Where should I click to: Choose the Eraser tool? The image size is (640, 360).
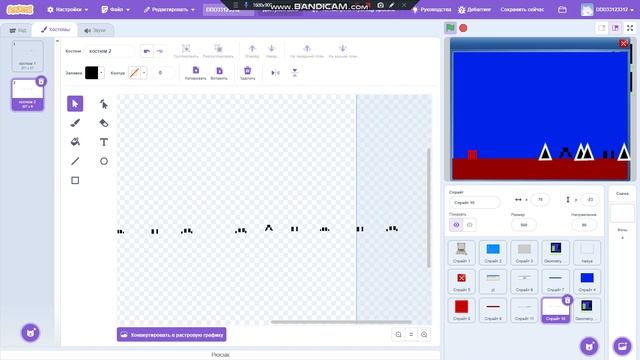(104, 123)
